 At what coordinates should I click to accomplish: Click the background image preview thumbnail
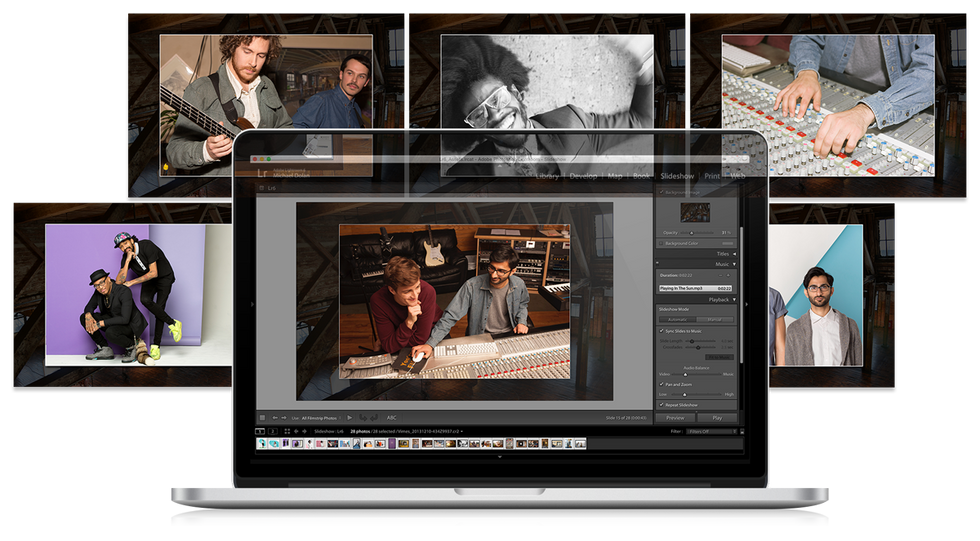pyautogui.click(x=695, y=212)
